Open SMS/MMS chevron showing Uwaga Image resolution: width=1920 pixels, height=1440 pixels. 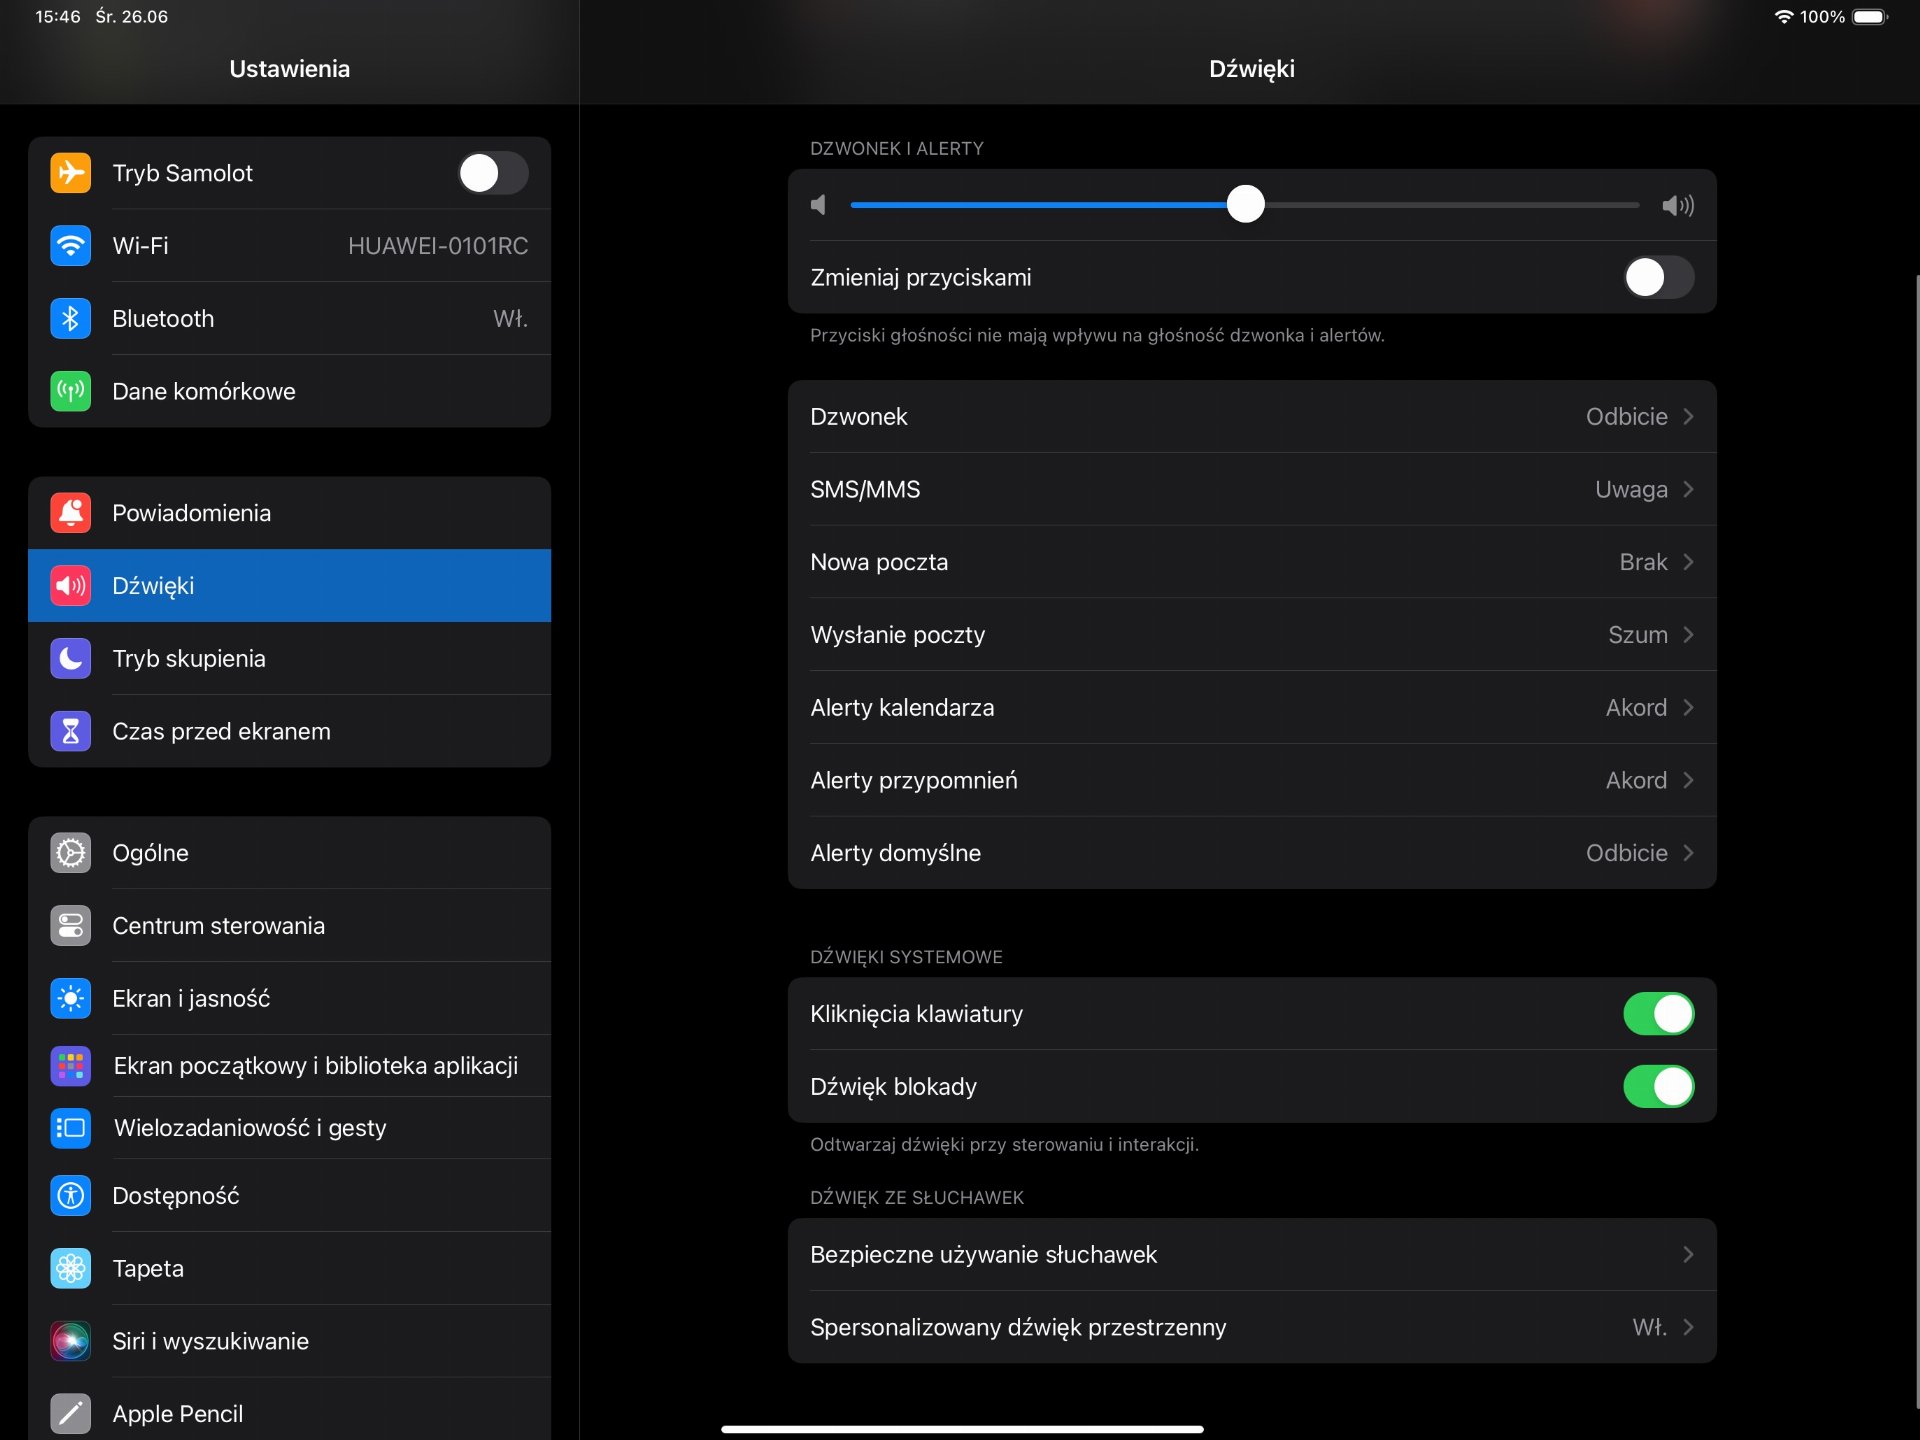click(x=1688, y=490)
